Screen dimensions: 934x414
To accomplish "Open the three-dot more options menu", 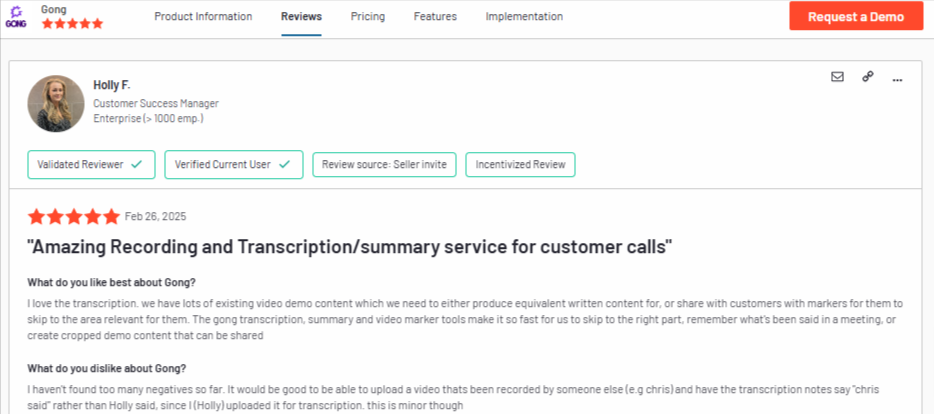I will 897,80.
